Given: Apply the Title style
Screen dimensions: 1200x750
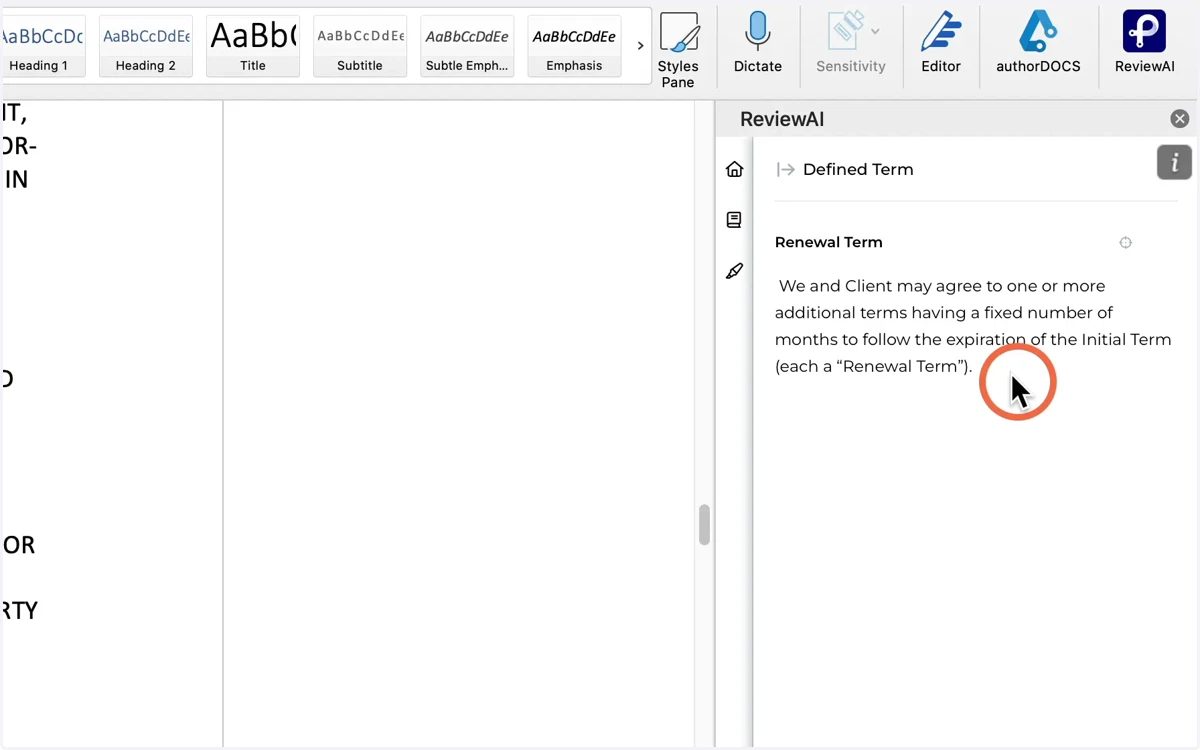Looking at the screenshot, I should click(253, 46).
